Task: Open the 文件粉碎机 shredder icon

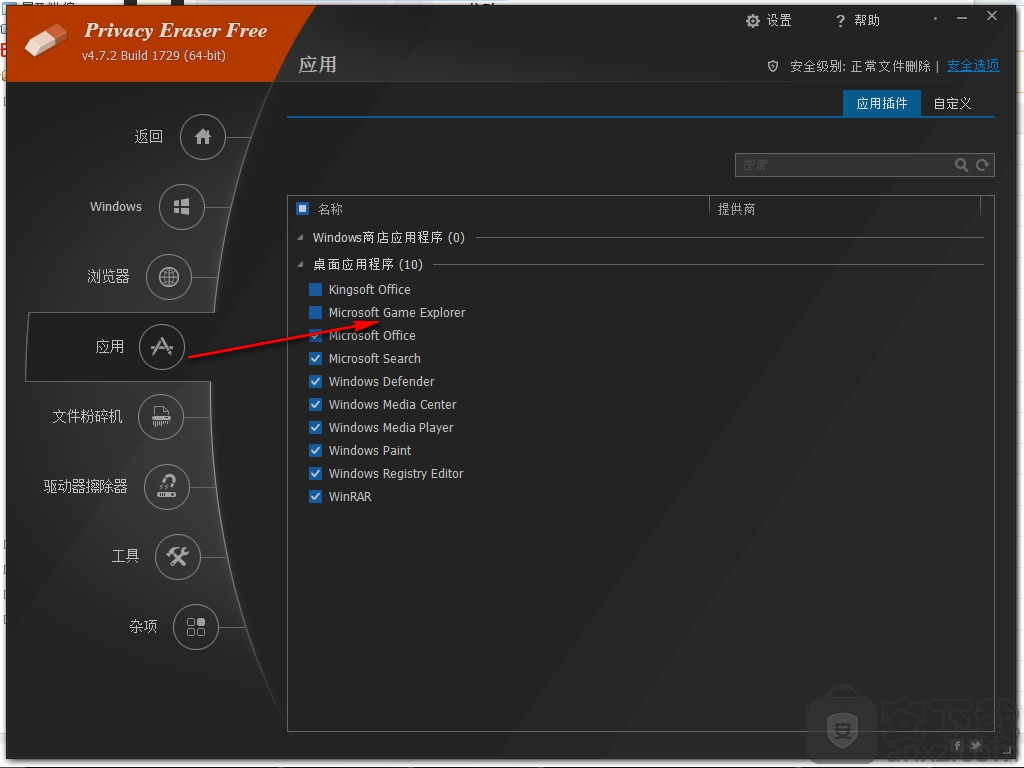Action: [x=161, y=417]
